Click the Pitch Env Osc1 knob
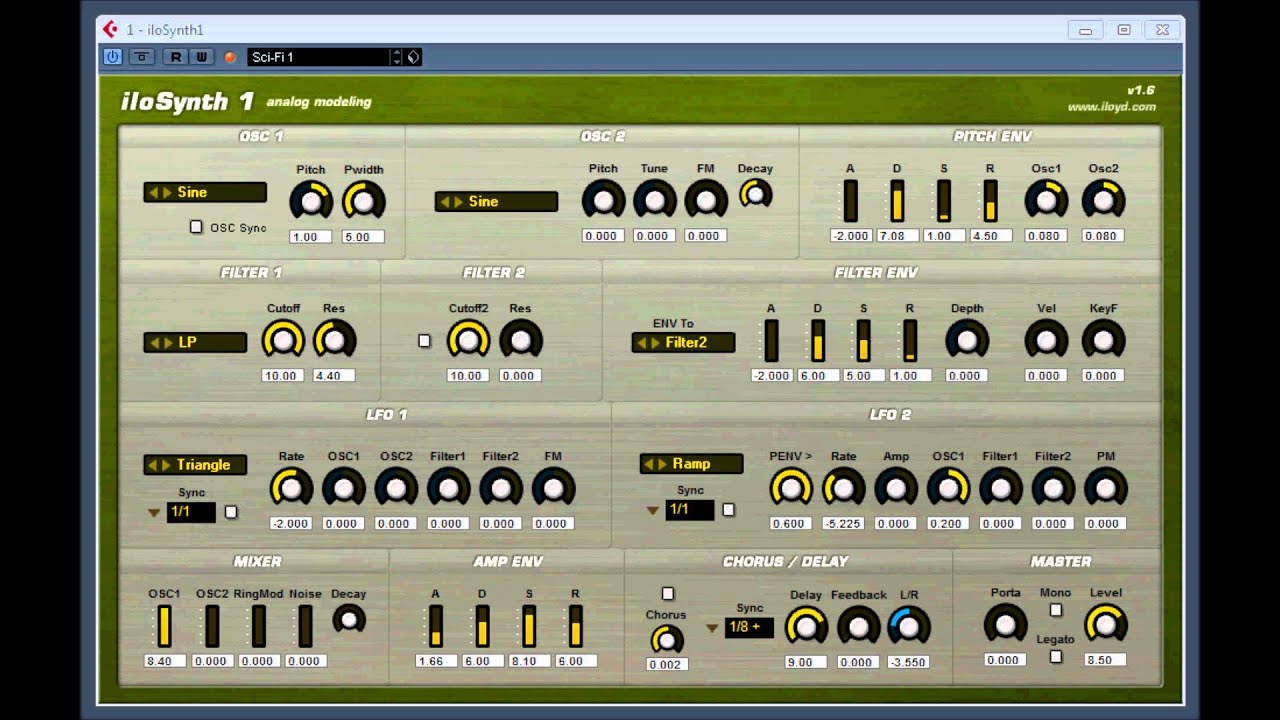 [x=1046, y=201]
